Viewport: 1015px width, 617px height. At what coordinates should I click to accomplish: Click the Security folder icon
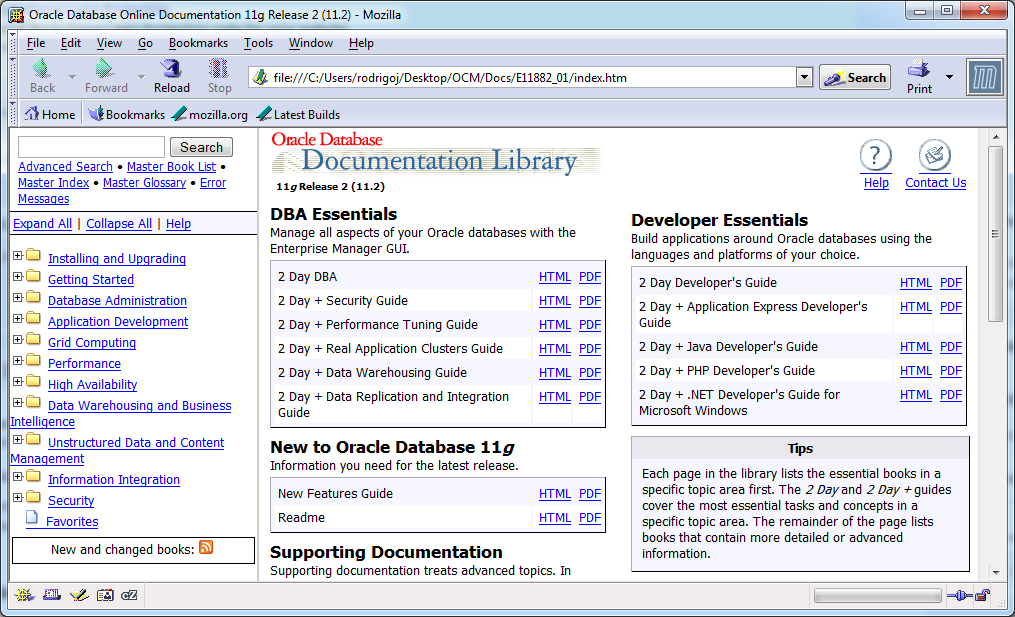[x=34, y=497]
